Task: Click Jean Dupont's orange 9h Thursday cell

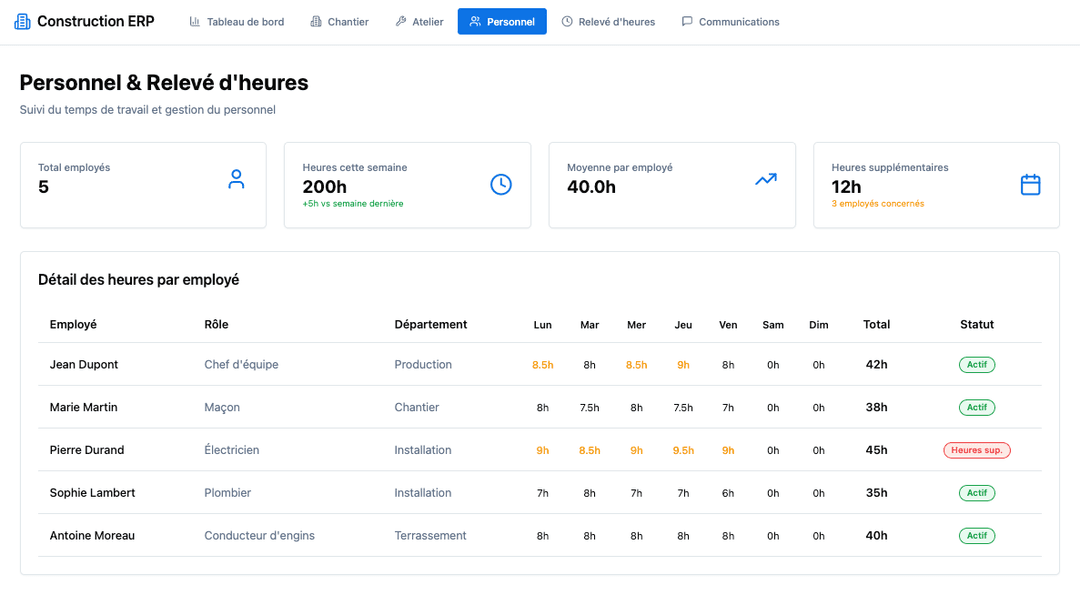Action: [683, 365]
